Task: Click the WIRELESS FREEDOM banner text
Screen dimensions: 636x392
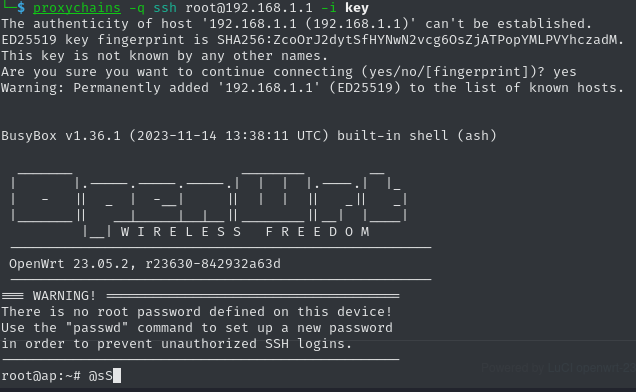Action: pyautogui.click(x=245, y=232)
